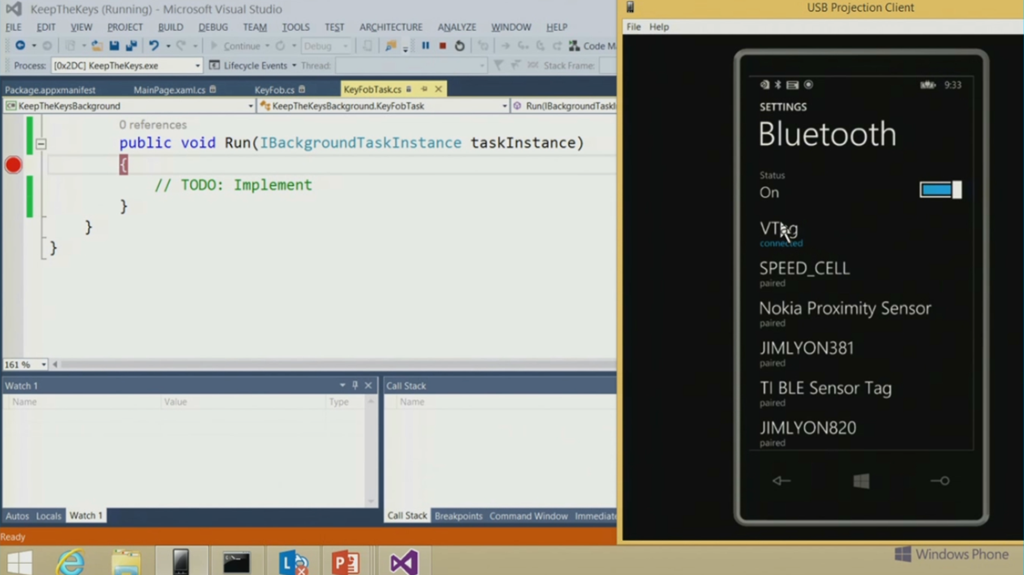The width and height of the screenshot is (1024, 575).
Task: Toggle the red breakpoint in editor margin
Action: click(13, 165)
